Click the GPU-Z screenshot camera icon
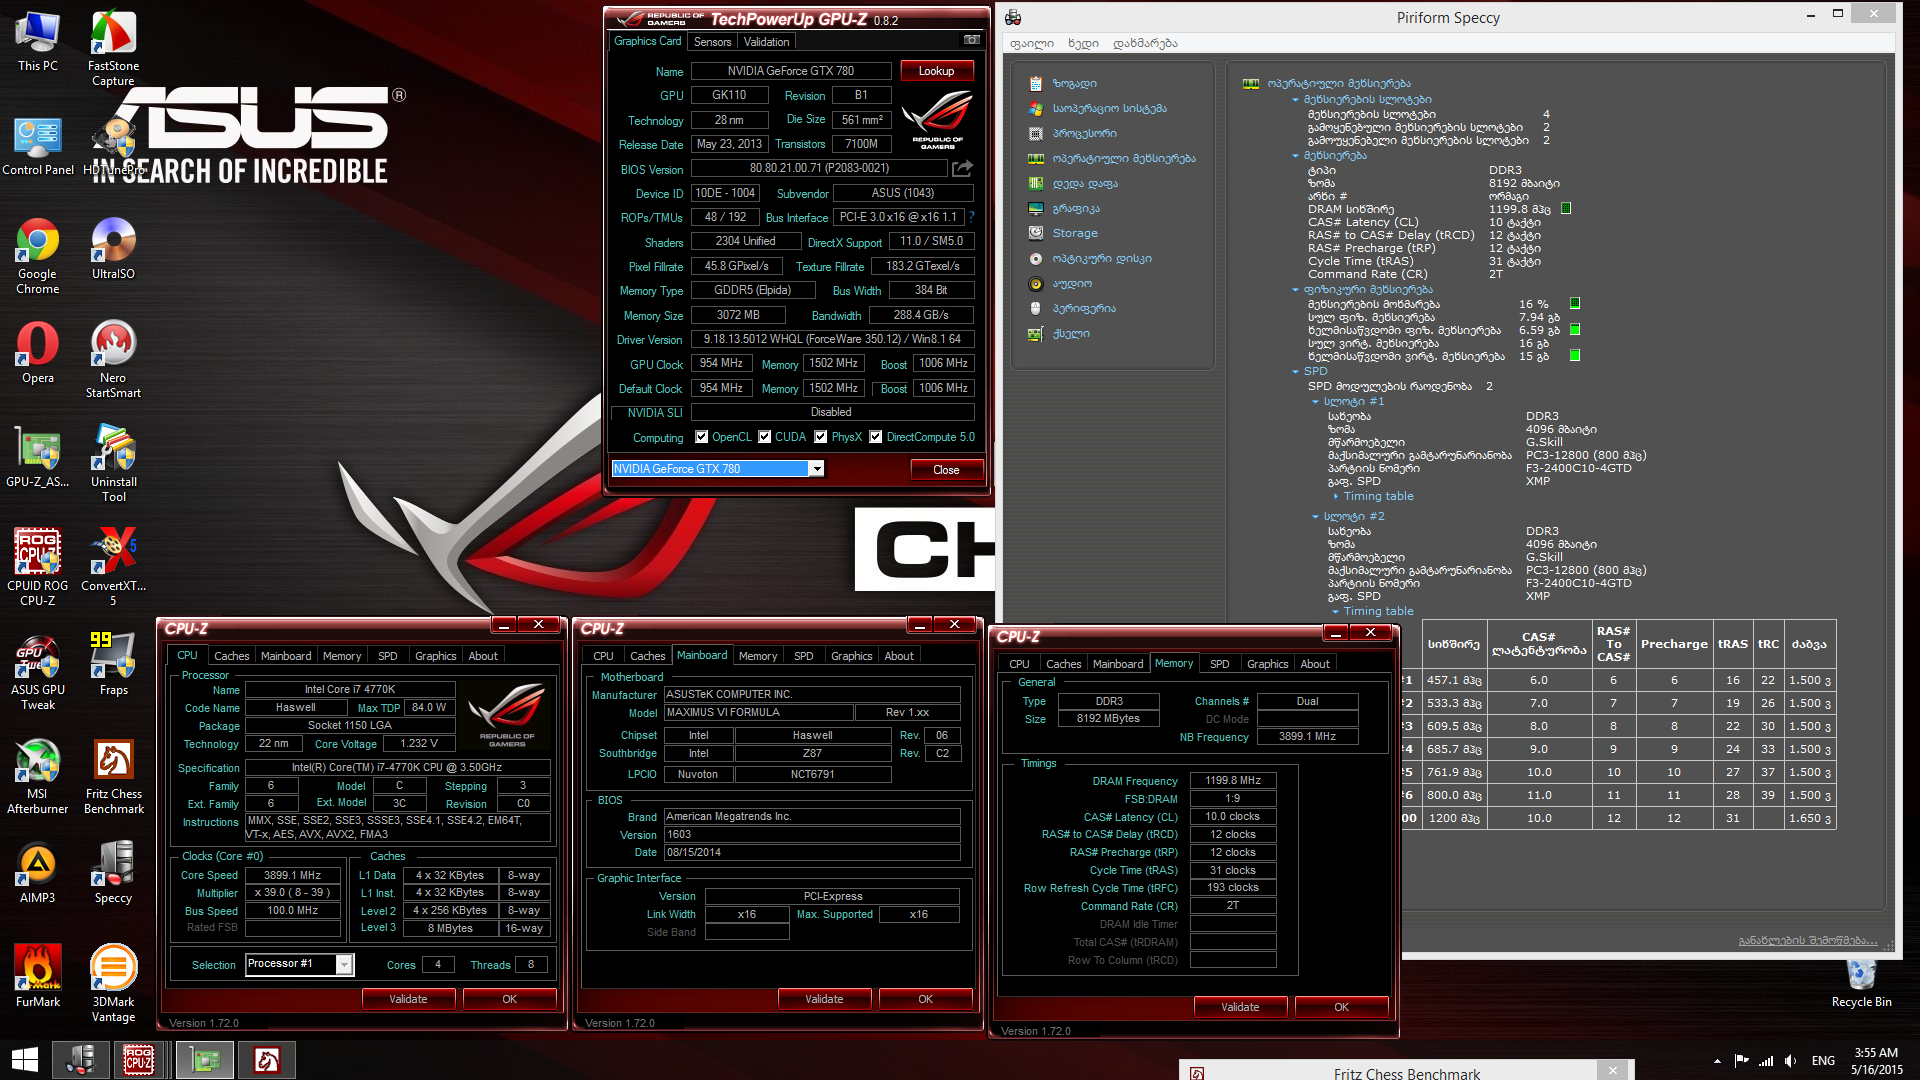This screenshot has height=1080, width=1920. pyautogui.click(x=971, y=41)
